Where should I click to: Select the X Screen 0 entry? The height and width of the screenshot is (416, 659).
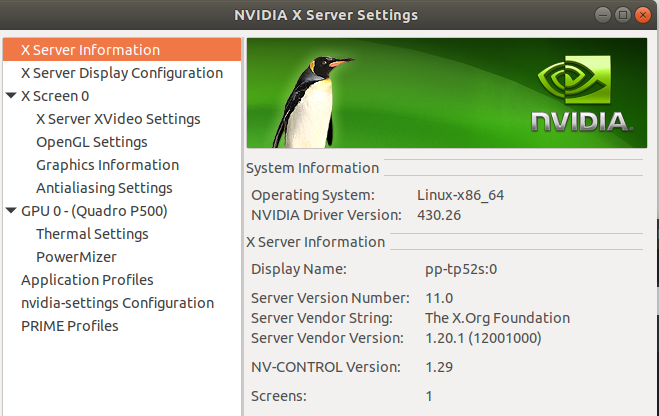point(55,96)
